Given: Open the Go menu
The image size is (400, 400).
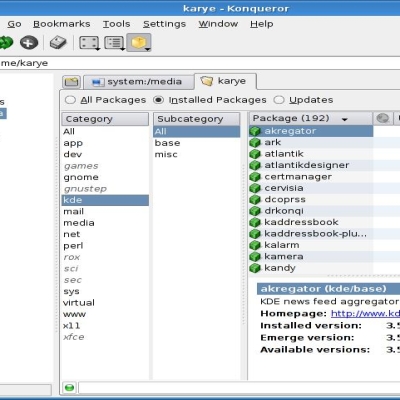Looking at the screenshot, I should pos(14,24).
